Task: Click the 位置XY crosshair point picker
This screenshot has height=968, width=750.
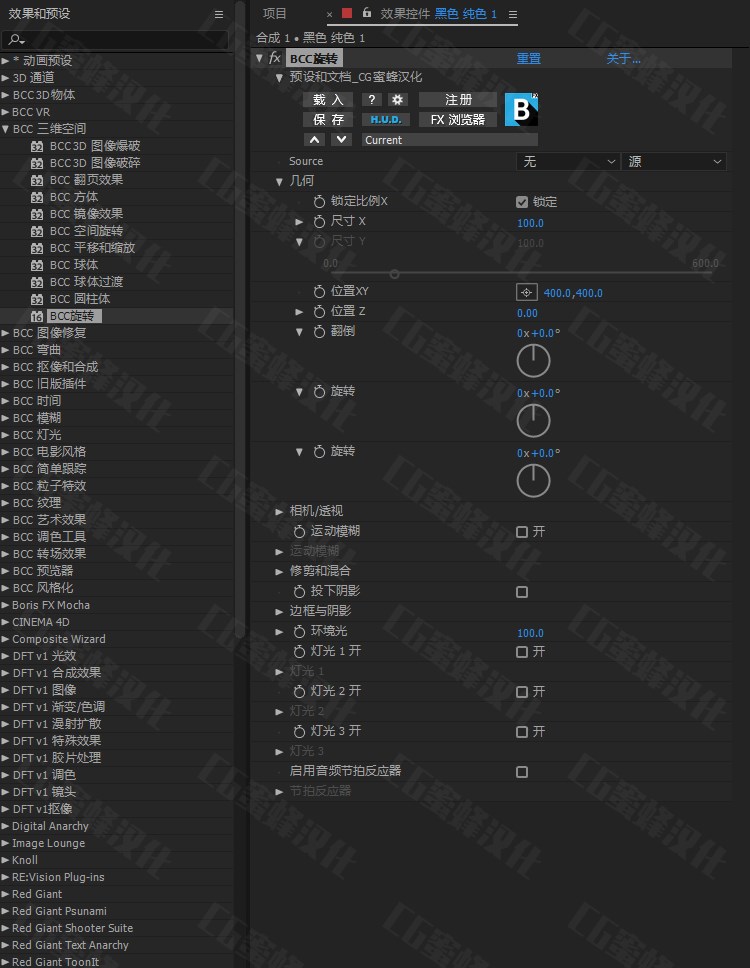Action: 527,292
